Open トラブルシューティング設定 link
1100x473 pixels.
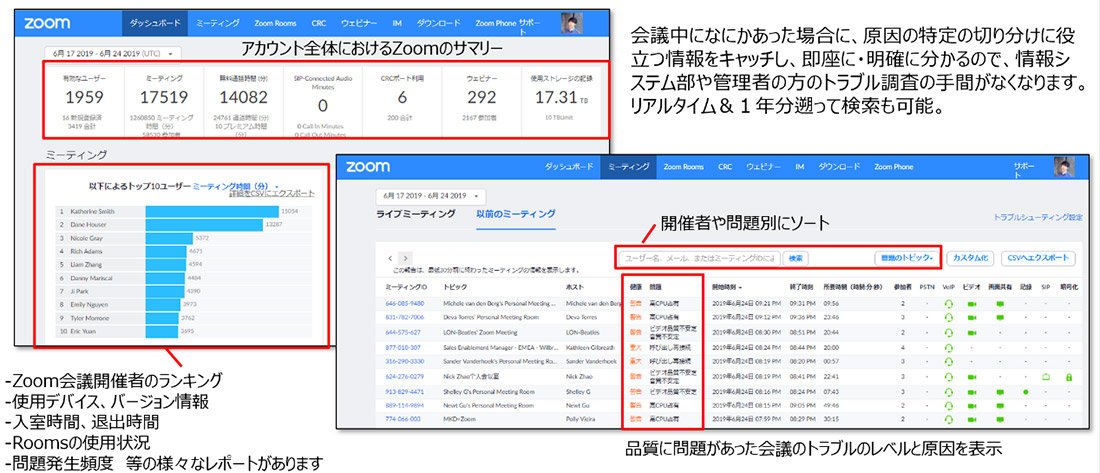[x=1038, y=218]
